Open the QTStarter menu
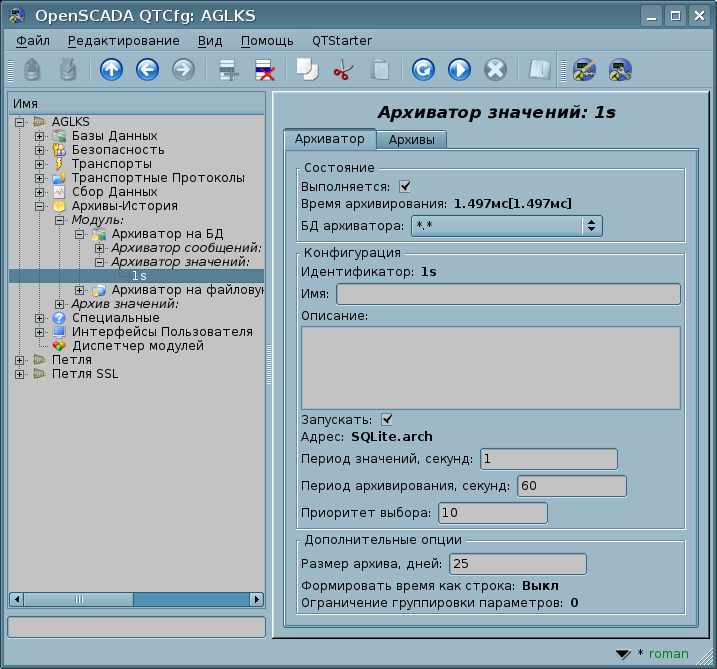This screenshot has height=669, width=717. 341,41
